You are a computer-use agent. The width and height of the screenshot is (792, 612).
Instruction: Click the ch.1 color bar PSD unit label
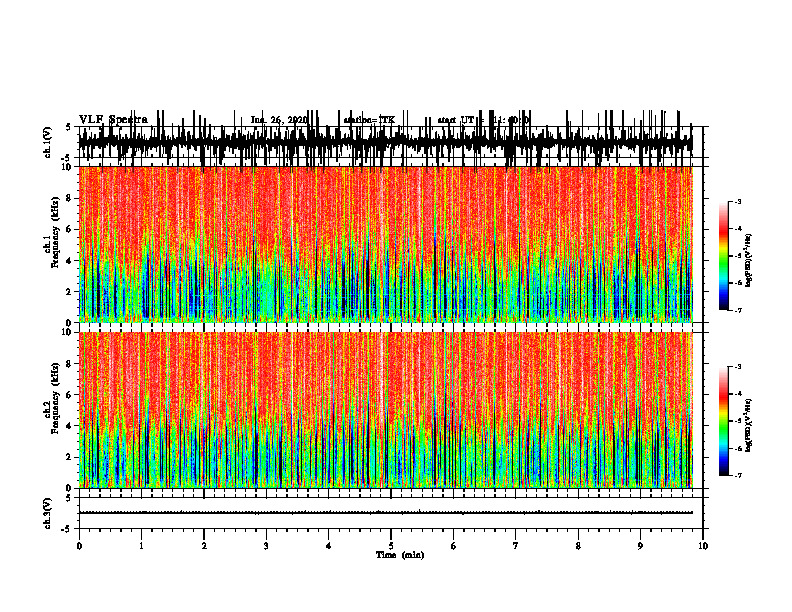[x=748, y=261]
